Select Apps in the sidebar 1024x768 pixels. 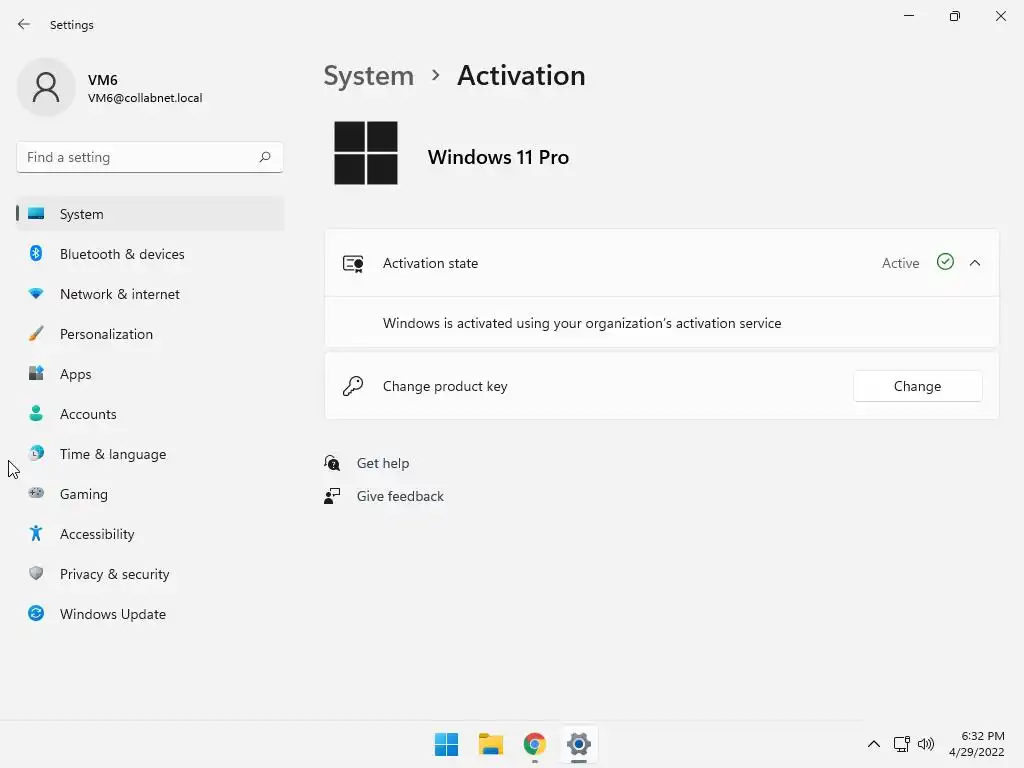(x=150, y=374)
